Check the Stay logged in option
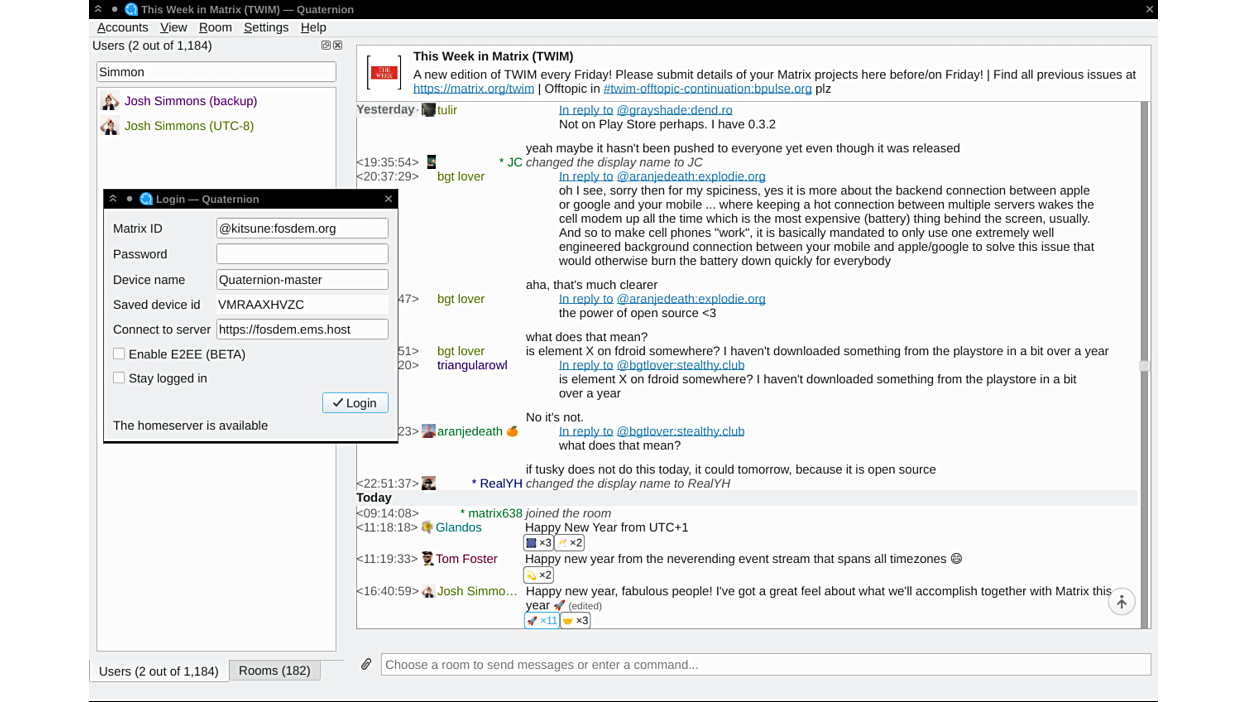This screenshot has width=1248, height=702. tap(119, 378)
